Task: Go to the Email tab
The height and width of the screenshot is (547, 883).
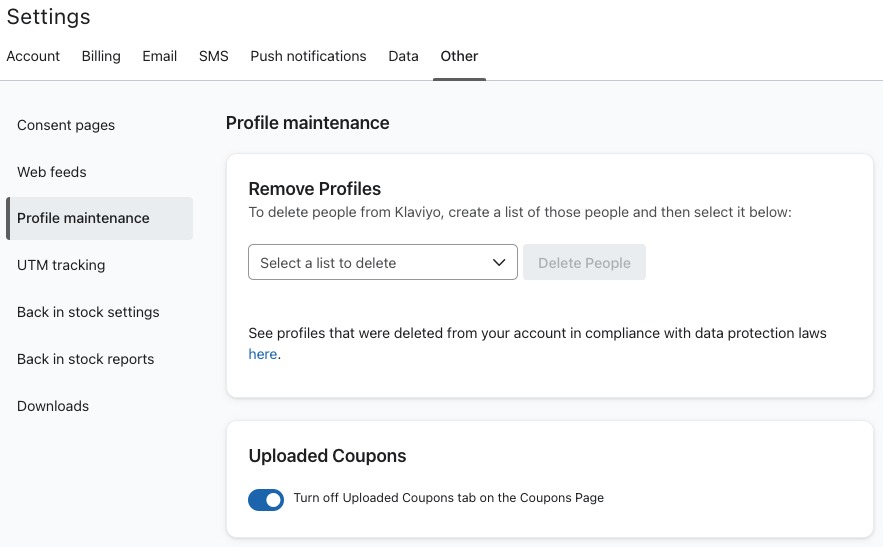Action: click(x=159, y=56)
